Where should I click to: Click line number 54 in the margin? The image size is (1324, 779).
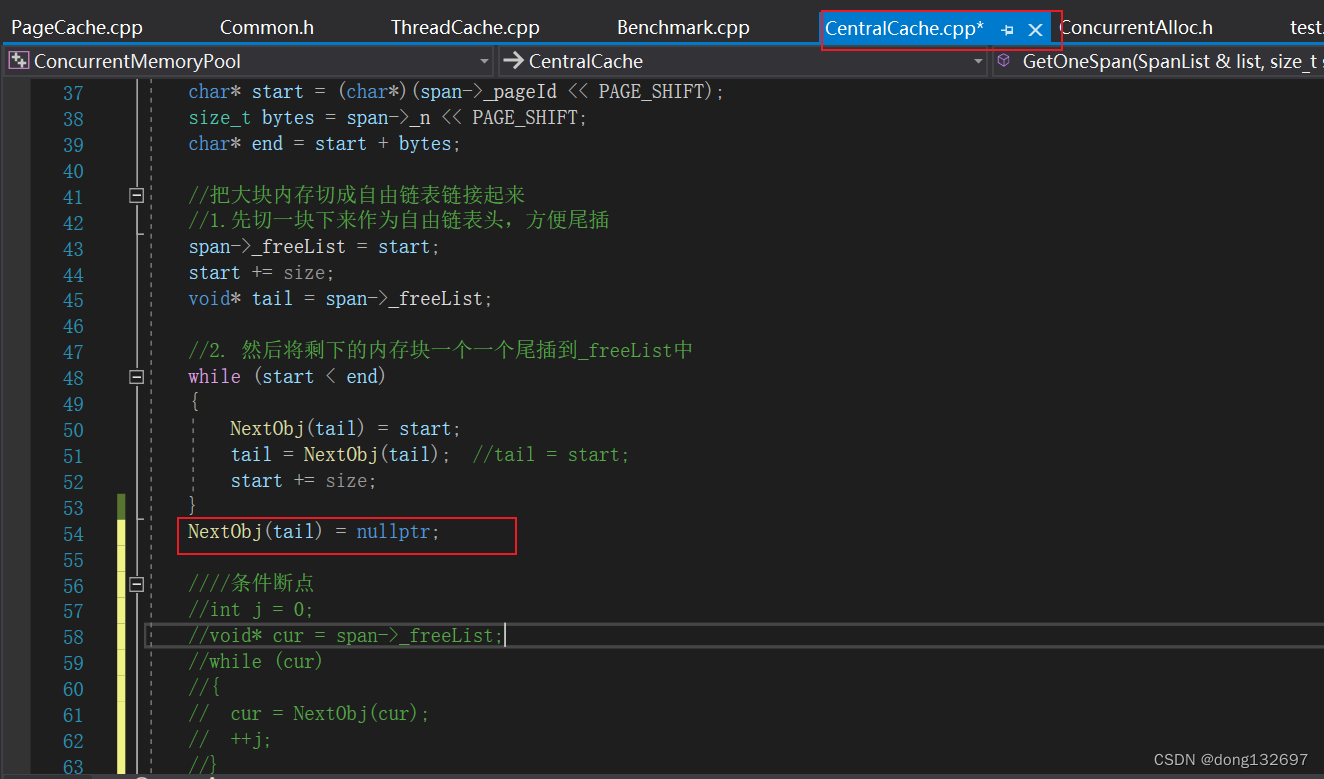(x=73, y=534)
